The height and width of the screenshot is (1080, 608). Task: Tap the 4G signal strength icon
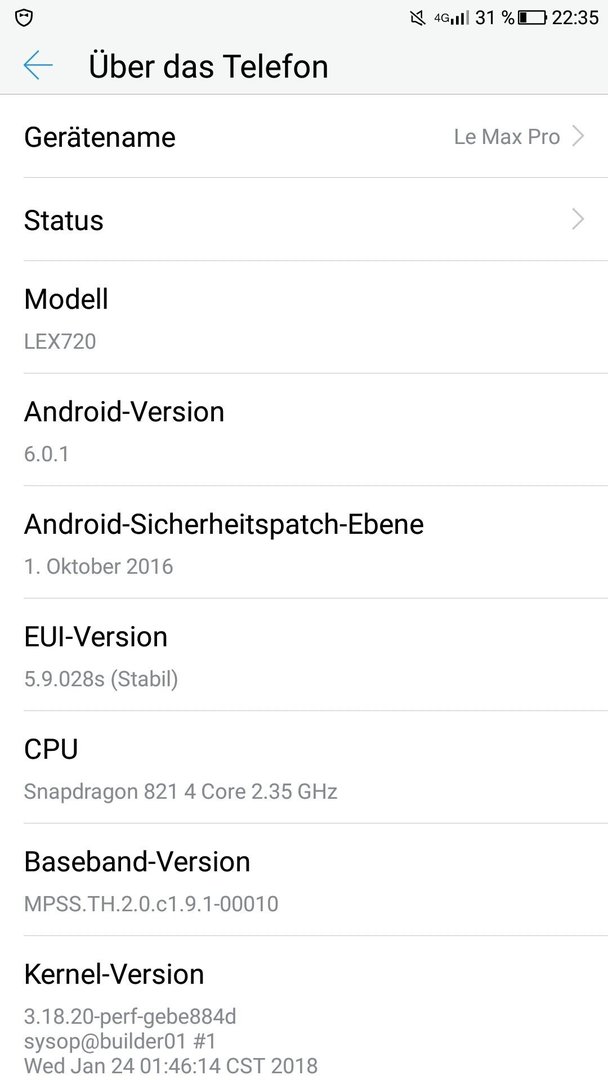[x=452, y=18]
